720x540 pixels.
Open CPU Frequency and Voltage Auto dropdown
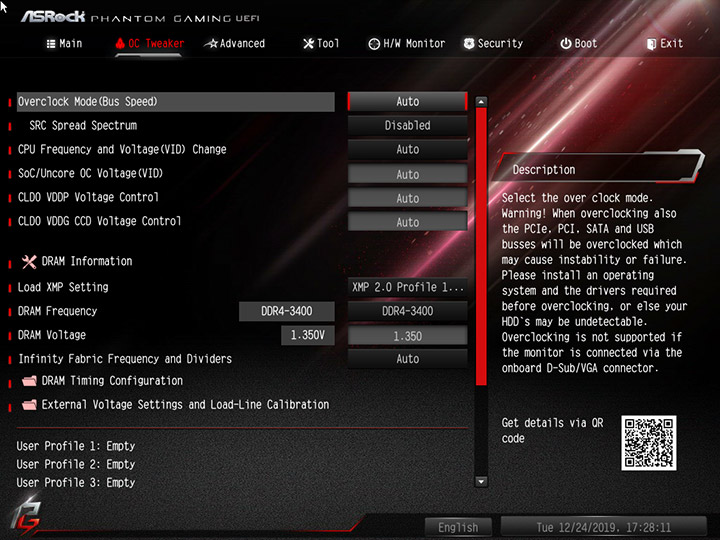tap(407, 149)
